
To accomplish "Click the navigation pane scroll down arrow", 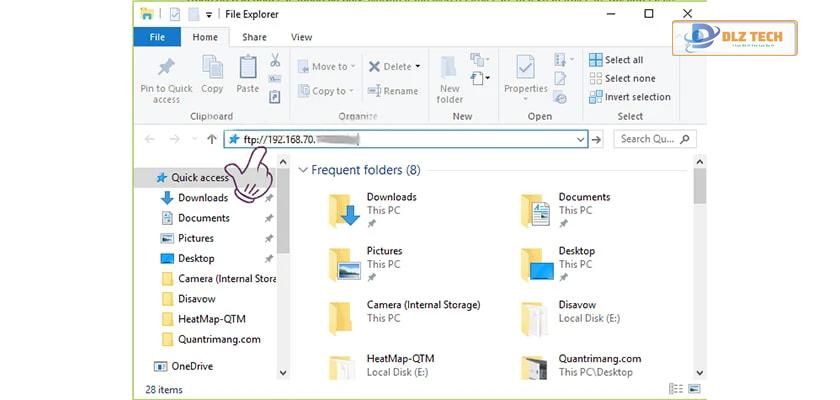I will (283, 373).
